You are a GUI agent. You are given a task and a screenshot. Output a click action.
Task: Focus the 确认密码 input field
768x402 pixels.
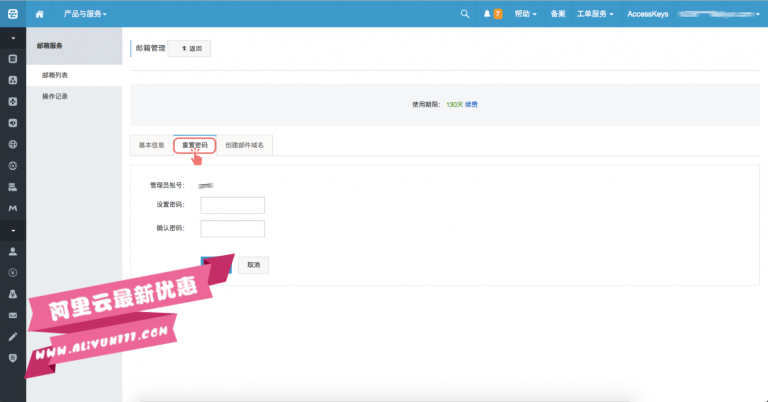(x=233, y=229)
